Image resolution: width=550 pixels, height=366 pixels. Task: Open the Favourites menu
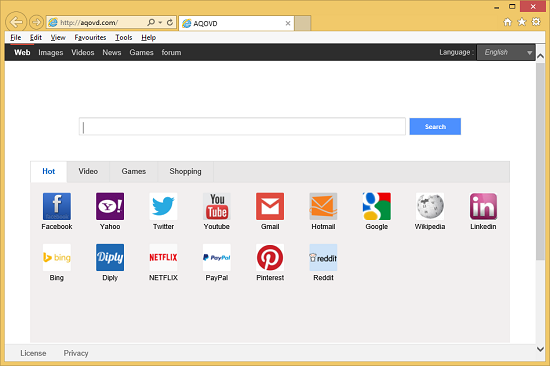90,38
